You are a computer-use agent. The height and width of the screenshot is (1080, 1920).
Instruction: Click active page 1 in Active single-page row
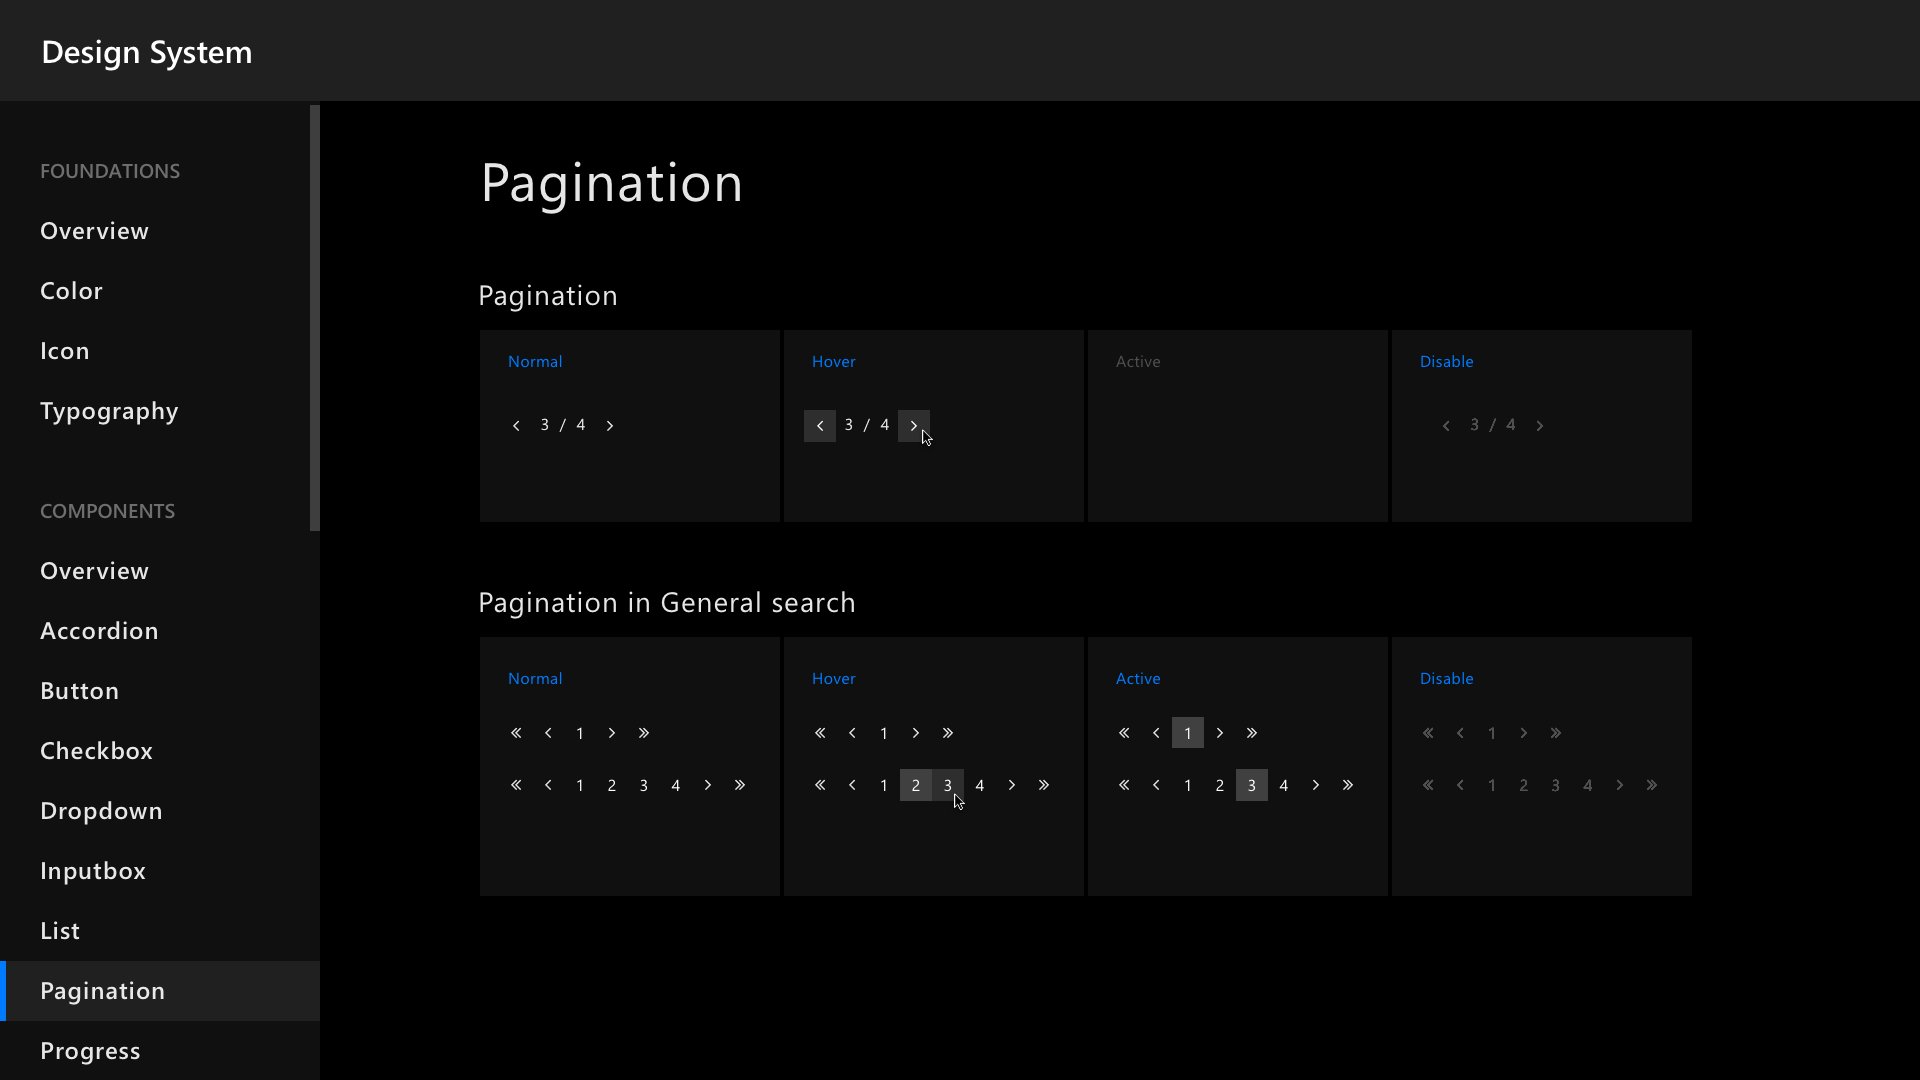click(1188, 734)
